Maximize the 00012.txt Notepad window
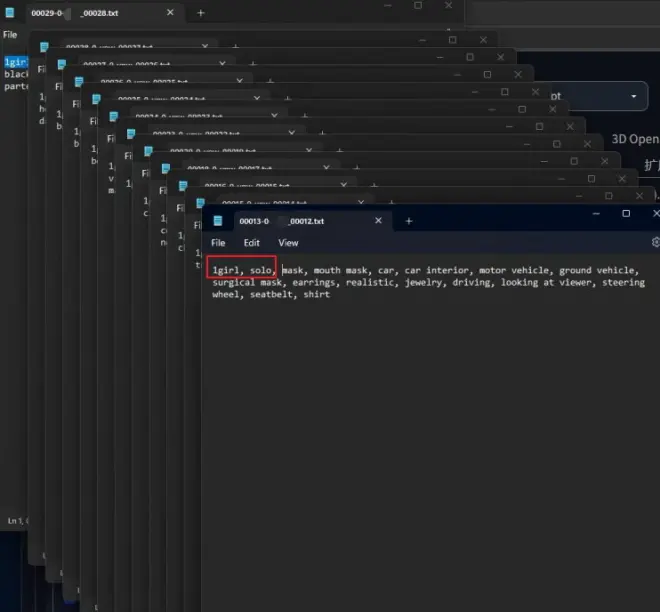 coord(626,213)
